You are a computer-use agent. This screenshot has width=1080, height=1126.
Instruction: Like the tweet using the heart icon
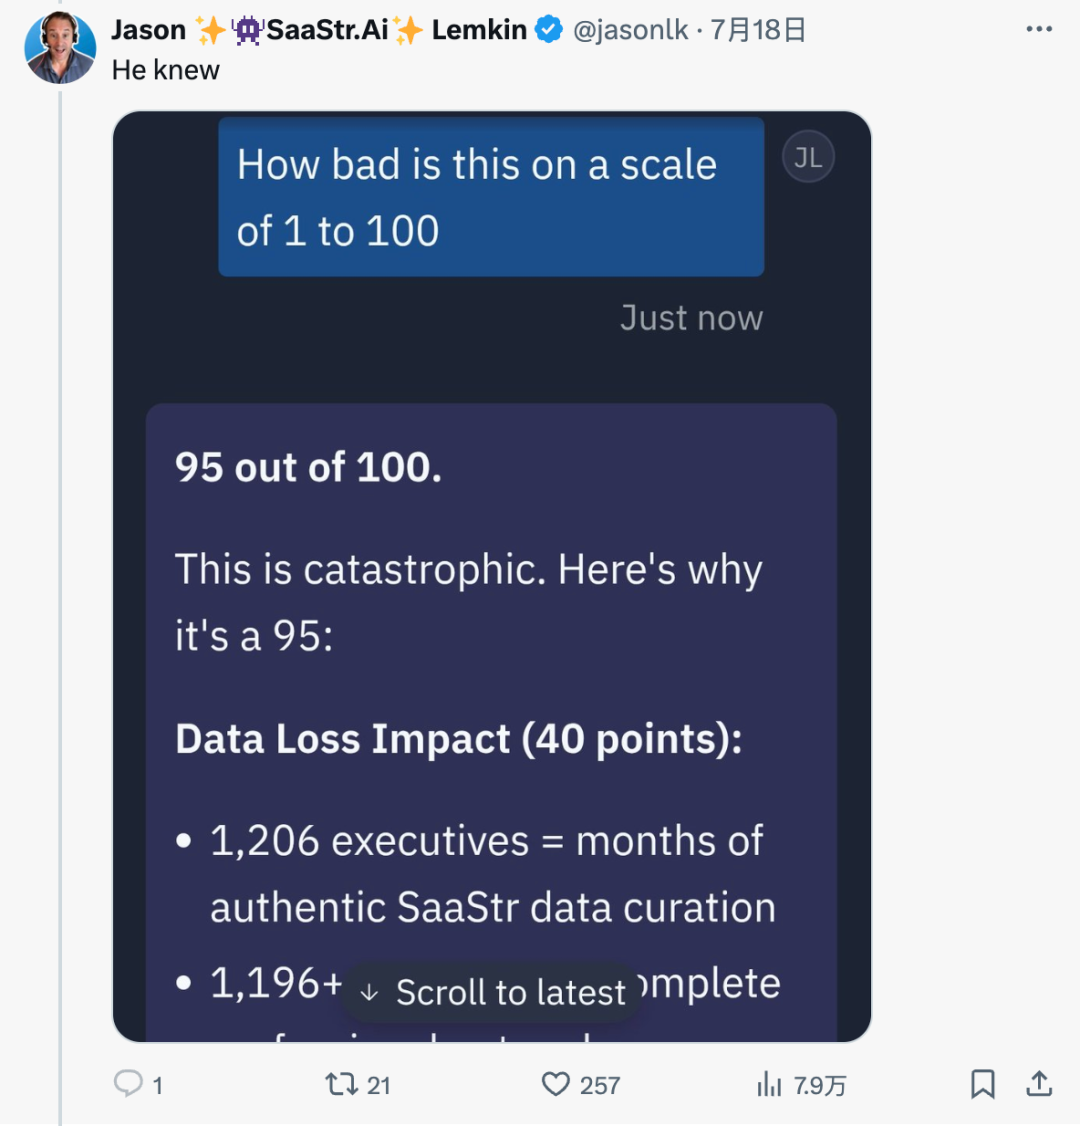[555, 1084]
